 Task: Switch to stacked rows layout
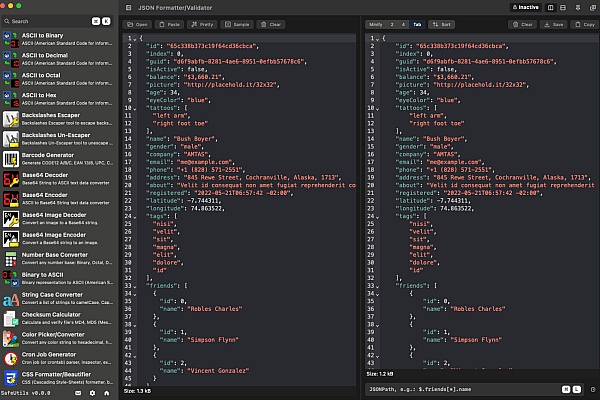pos(563,8)
